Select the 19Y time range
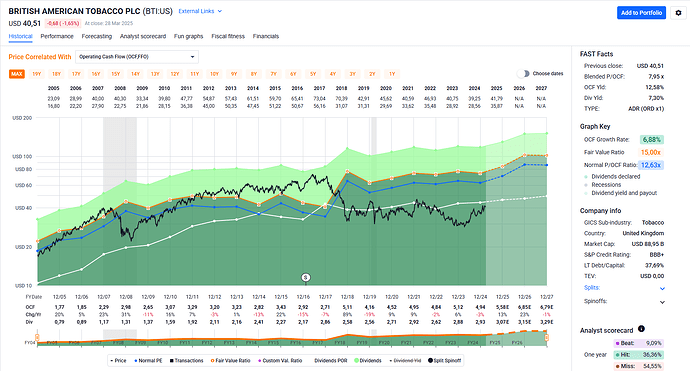Image resolution: width=690 pixels, height=371 pixels. (37, 74)
